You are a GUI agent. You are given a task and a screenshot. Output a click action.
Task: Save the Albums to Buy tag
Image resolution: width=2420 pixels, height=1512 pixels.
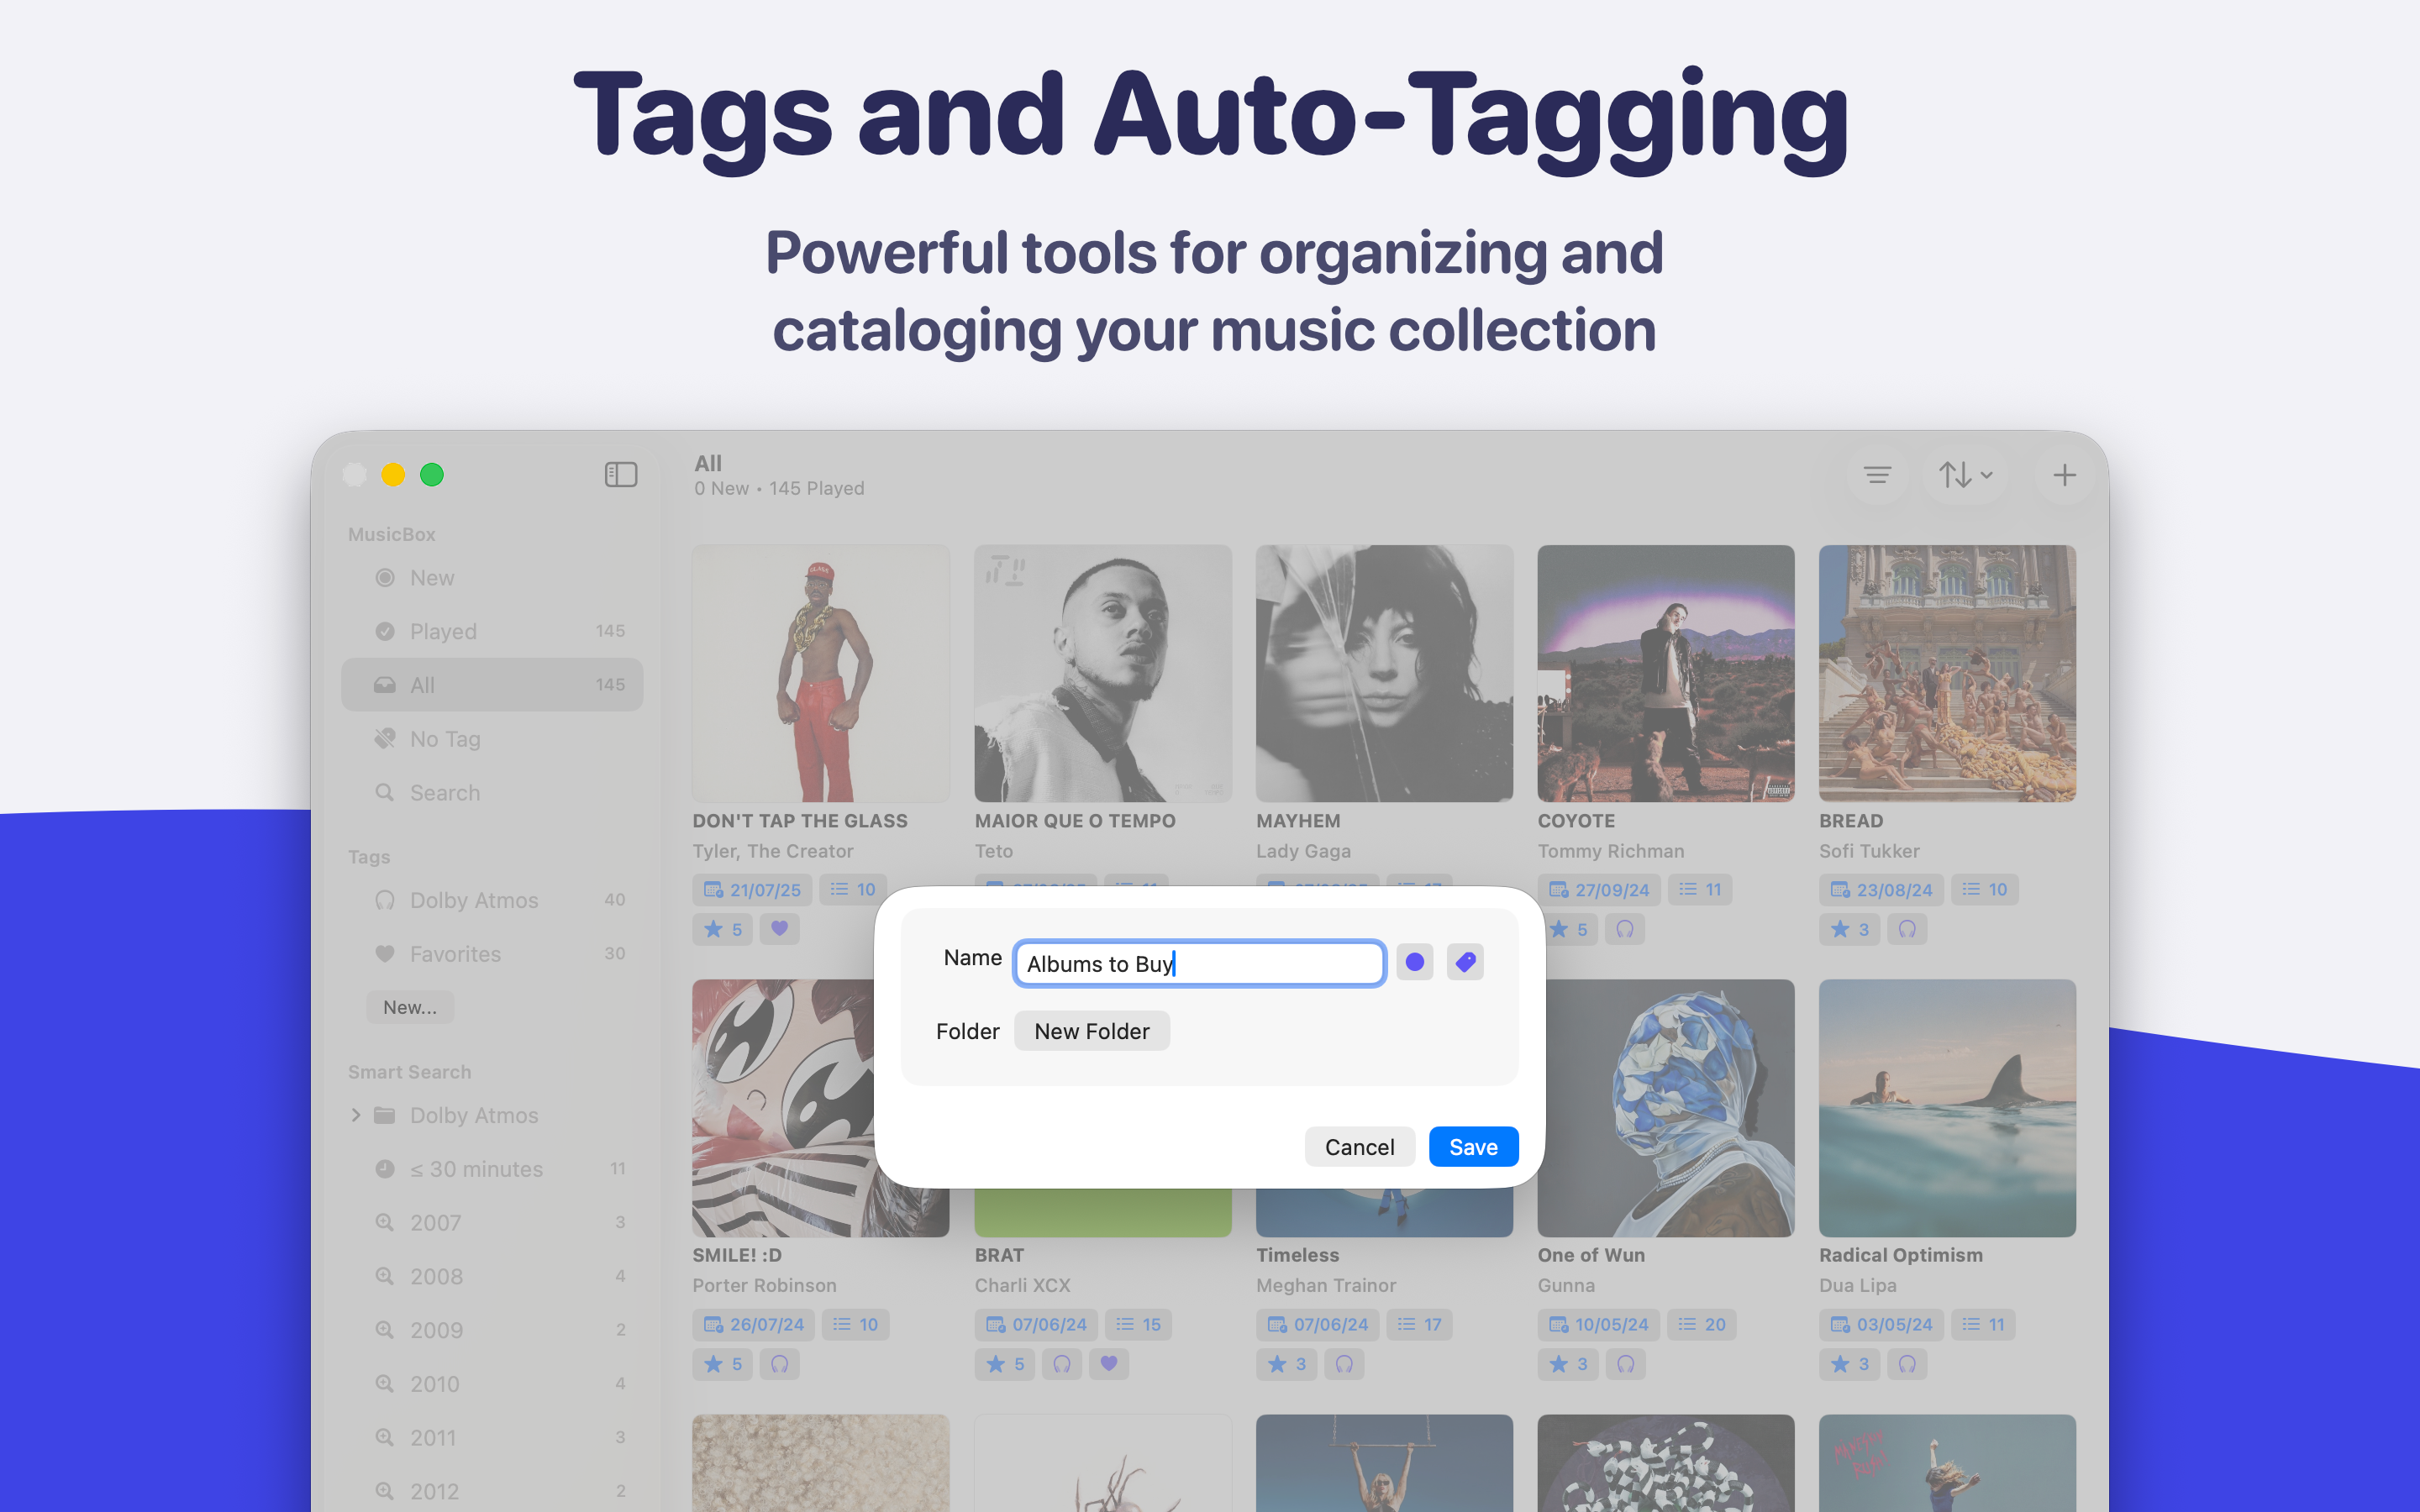[1473, 1147]
